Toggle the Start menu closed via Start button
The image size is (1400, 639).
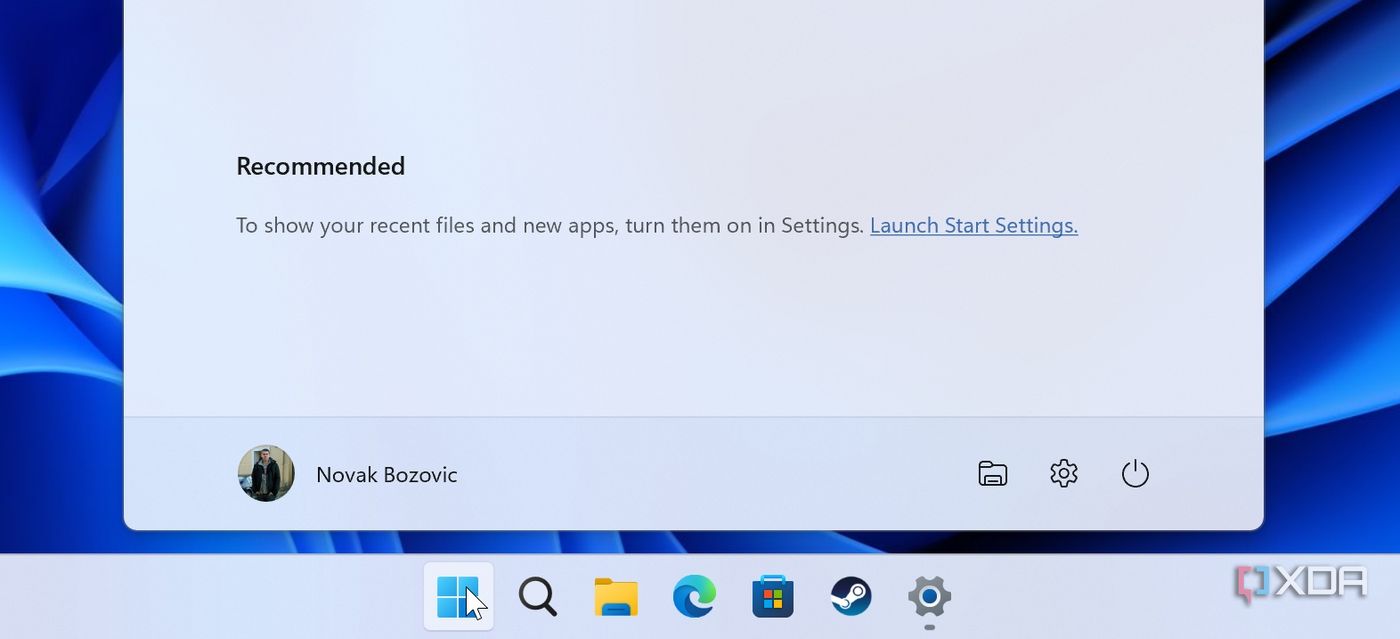coord(458,596)
